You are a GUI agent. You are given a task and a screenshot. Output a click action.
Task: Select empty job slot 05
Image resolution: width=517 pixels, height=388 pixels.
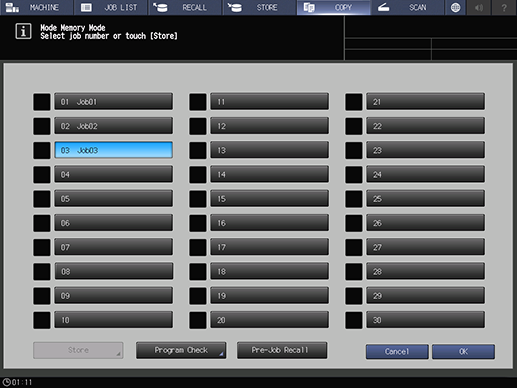[114, 199]
